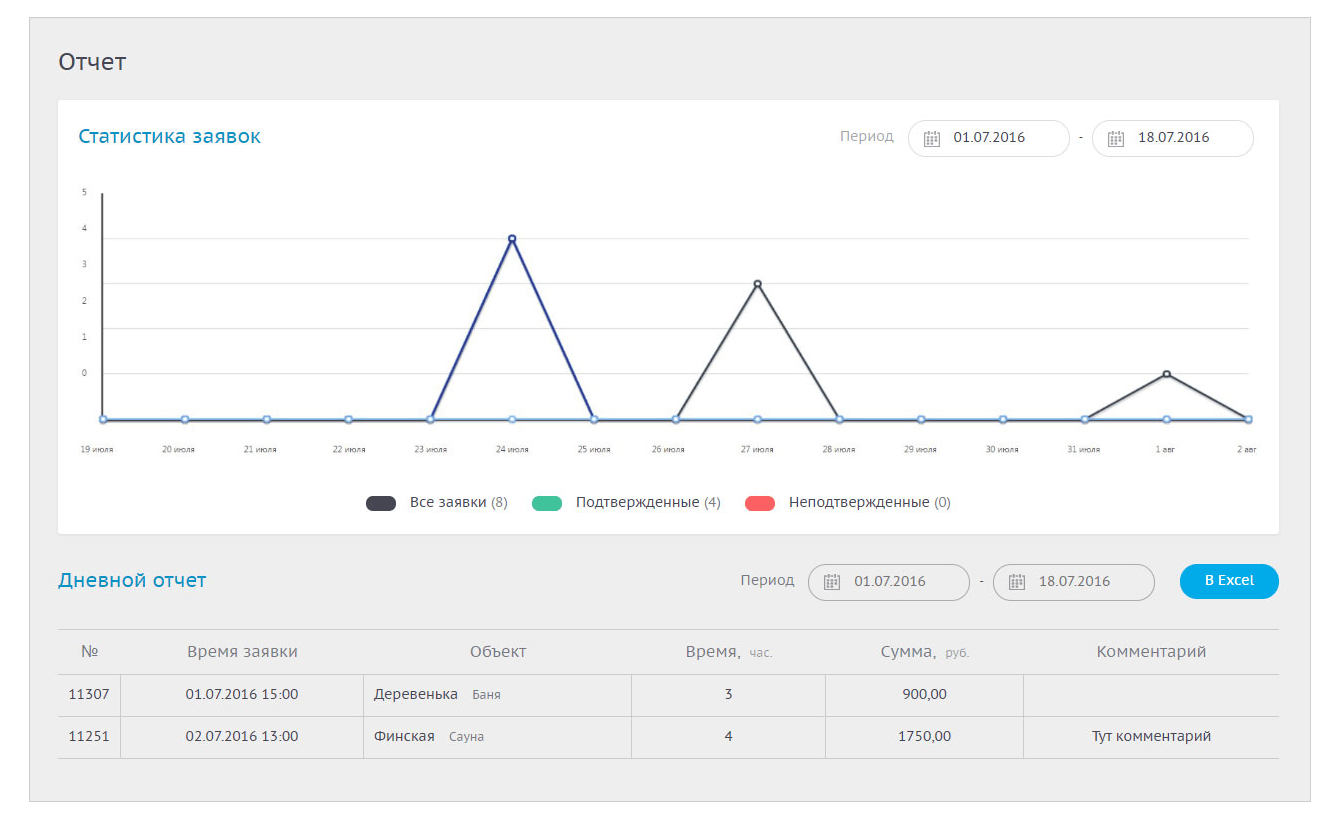
Task: Click the dark Все заявки legend swatch
Action: click(x=381, y=503)
